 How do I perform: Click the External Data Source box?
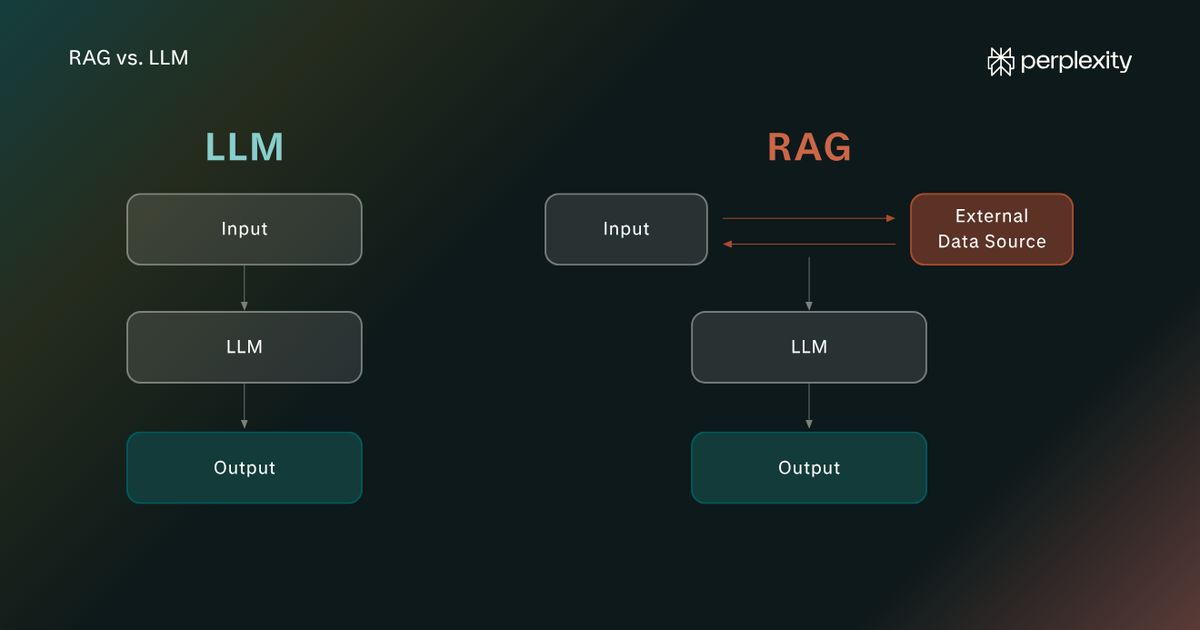click(x=992, y=229)
